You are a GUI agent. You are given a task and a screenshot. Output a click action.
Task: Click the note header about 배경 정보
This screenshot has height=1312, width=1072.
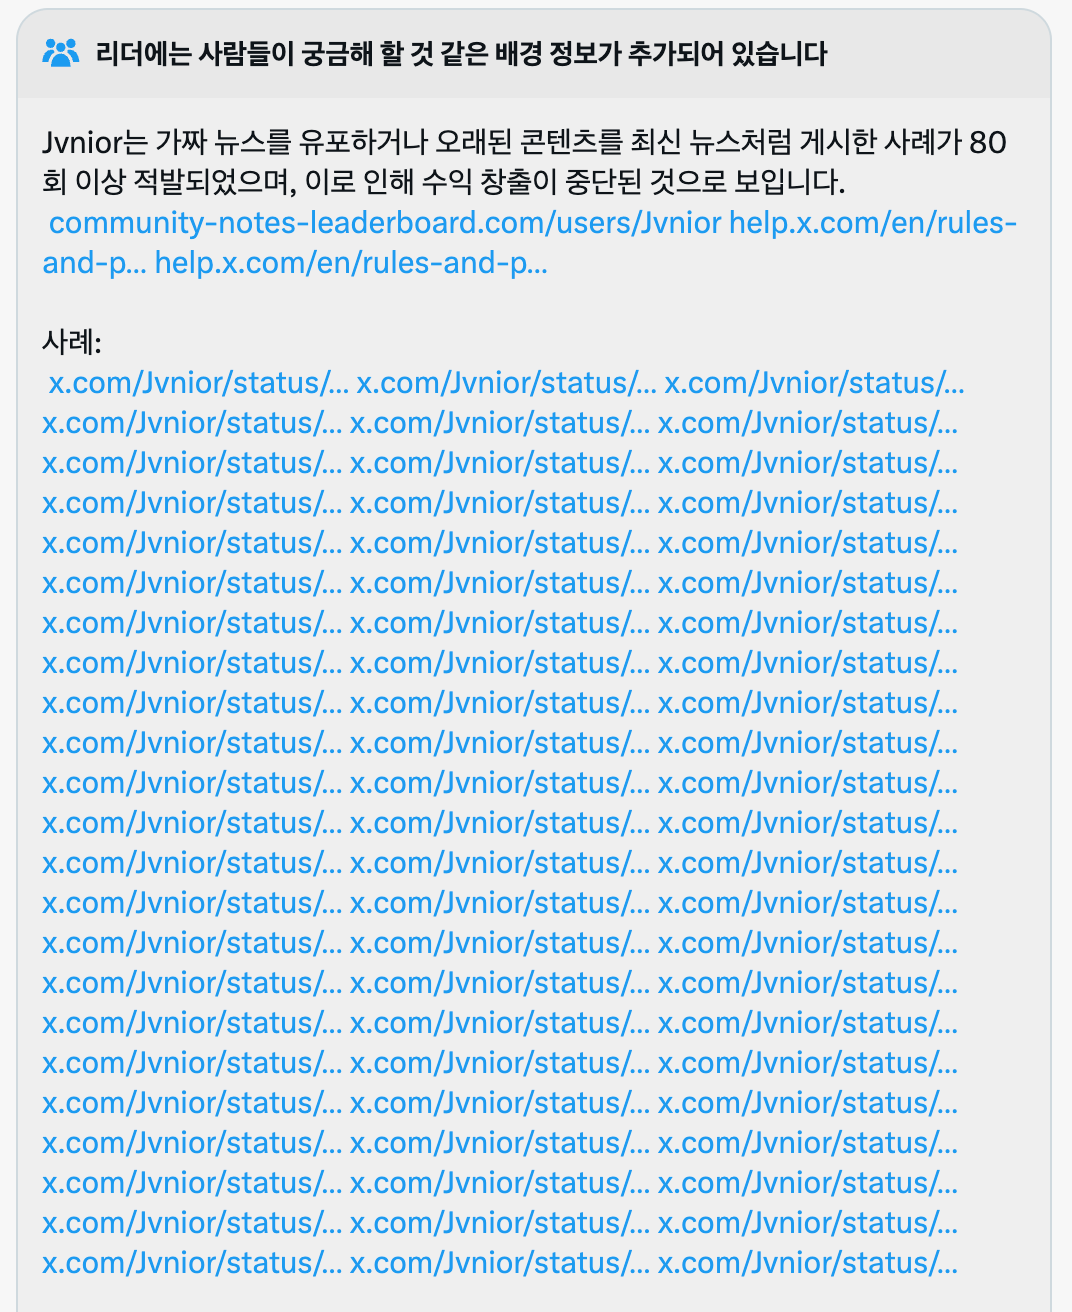click(461, 53)
